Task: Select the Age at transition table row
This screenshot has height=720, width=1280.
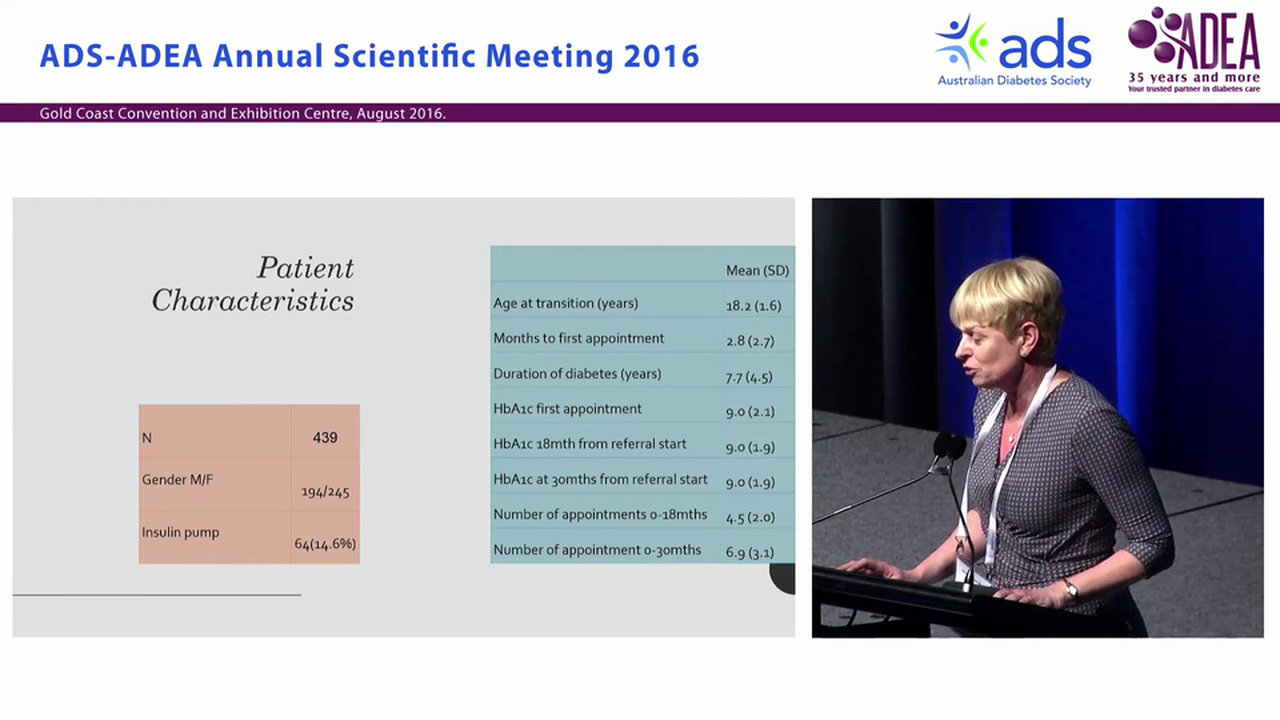Action: click(x=640, y=303)
